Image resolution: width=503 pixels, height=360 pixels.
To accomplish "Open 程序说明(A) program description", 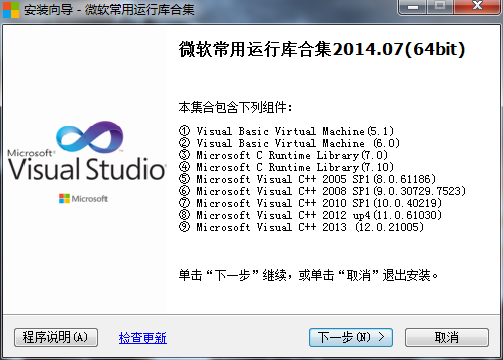I will click(x=56, y=337).
